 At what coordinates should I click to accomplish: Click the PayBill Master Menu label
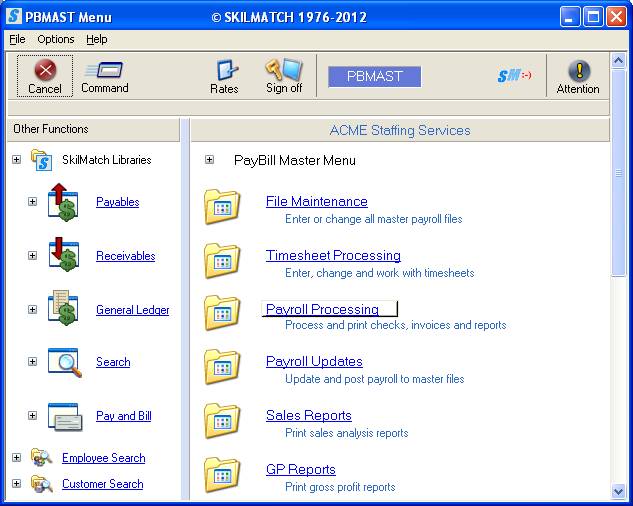coord(295,160)
